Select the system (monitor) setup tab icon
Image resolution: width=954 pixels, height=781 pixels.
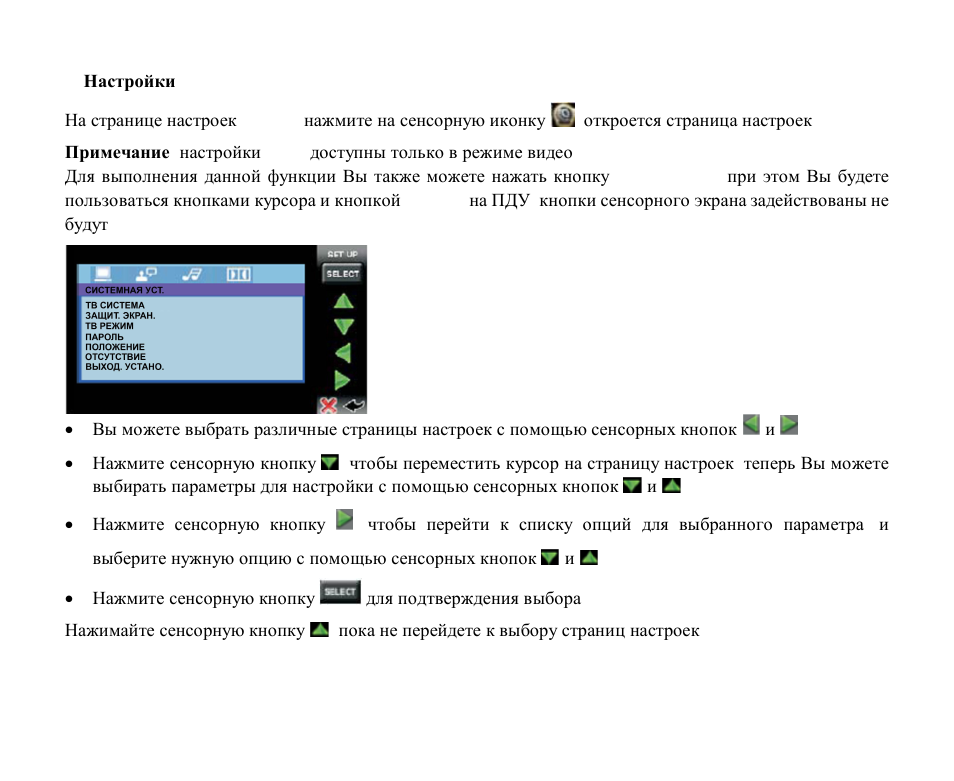[x=102, y=274]
